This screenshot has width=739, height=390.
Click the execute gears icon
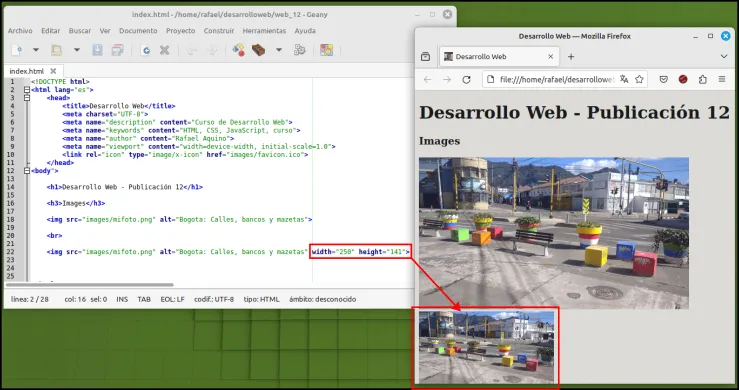pos(300,50)
